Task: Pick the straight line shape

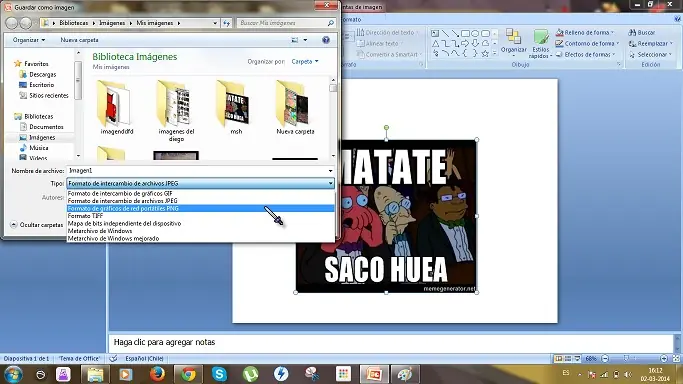Action: [445, 33]
